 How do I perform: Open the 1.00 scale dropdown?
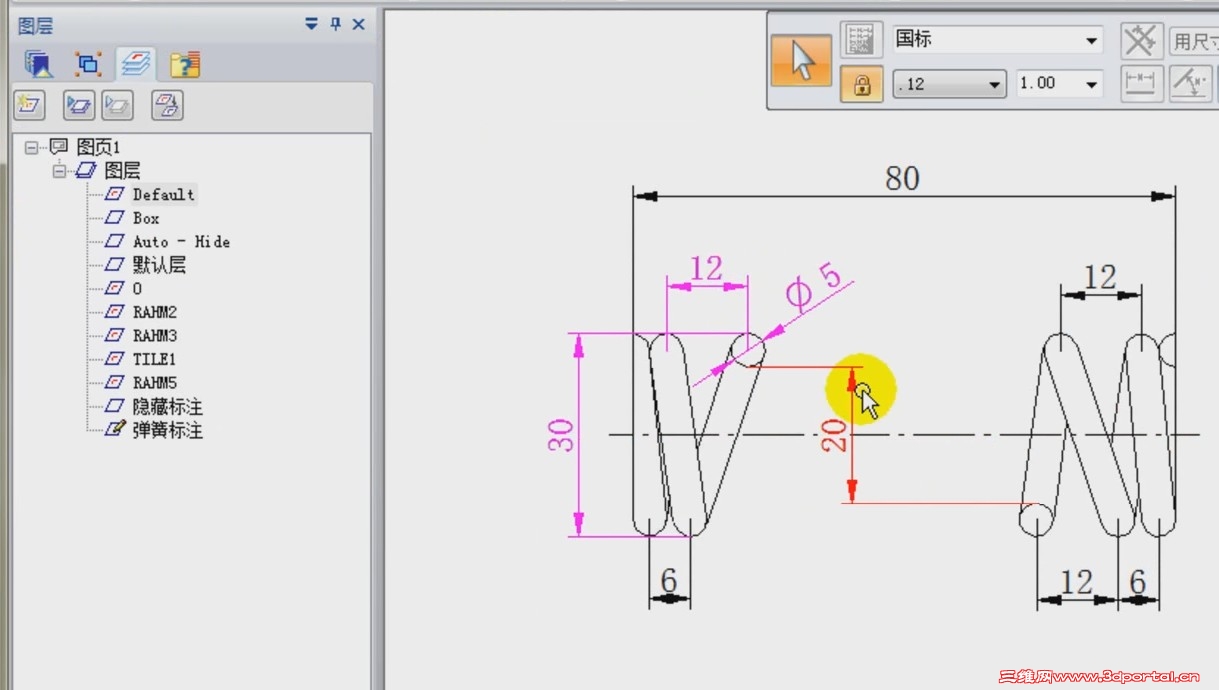1059,84
